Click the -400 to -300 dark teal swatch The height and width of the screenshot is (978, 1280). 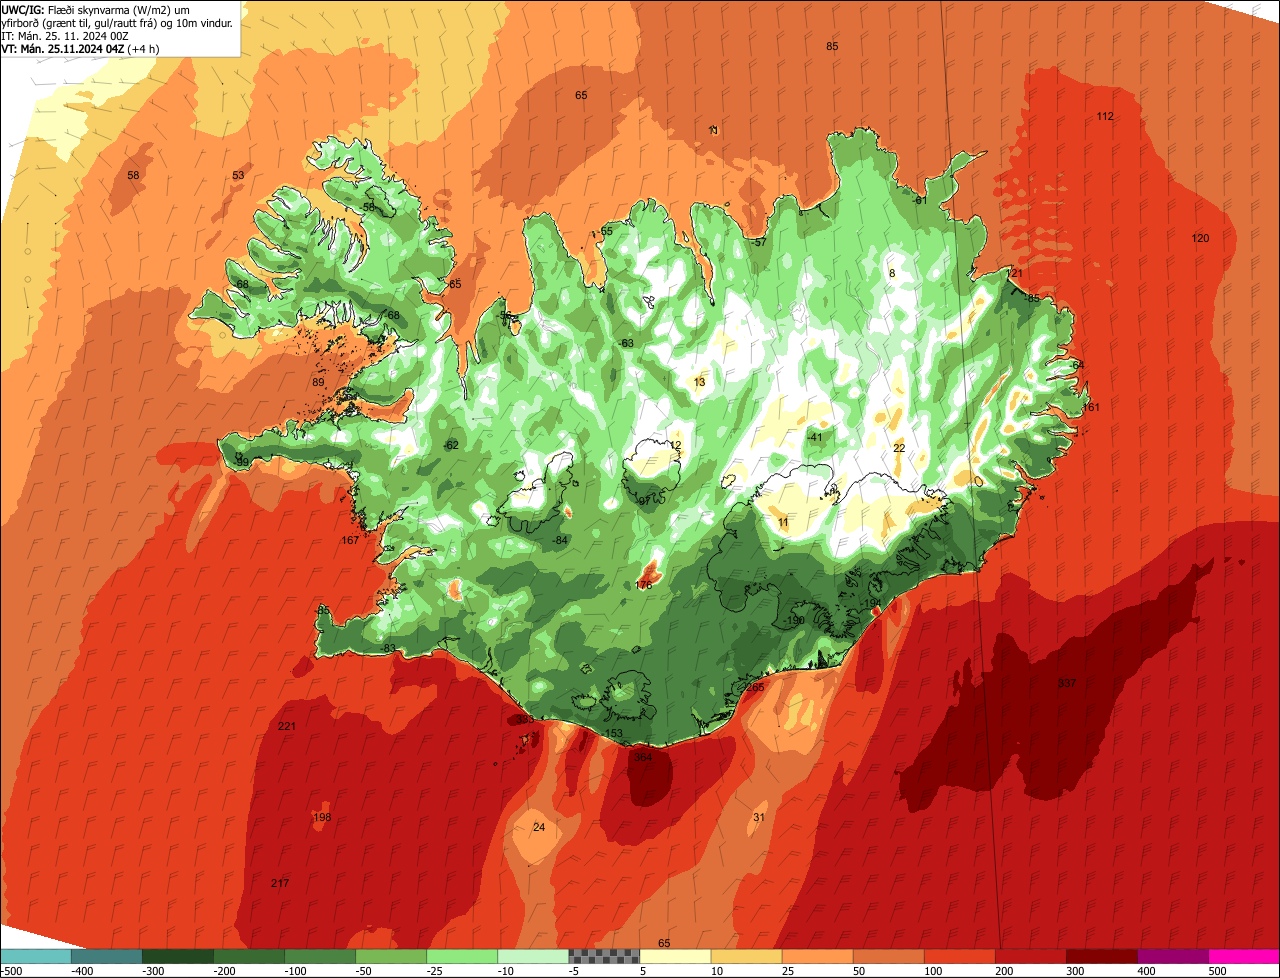point(106,956)
